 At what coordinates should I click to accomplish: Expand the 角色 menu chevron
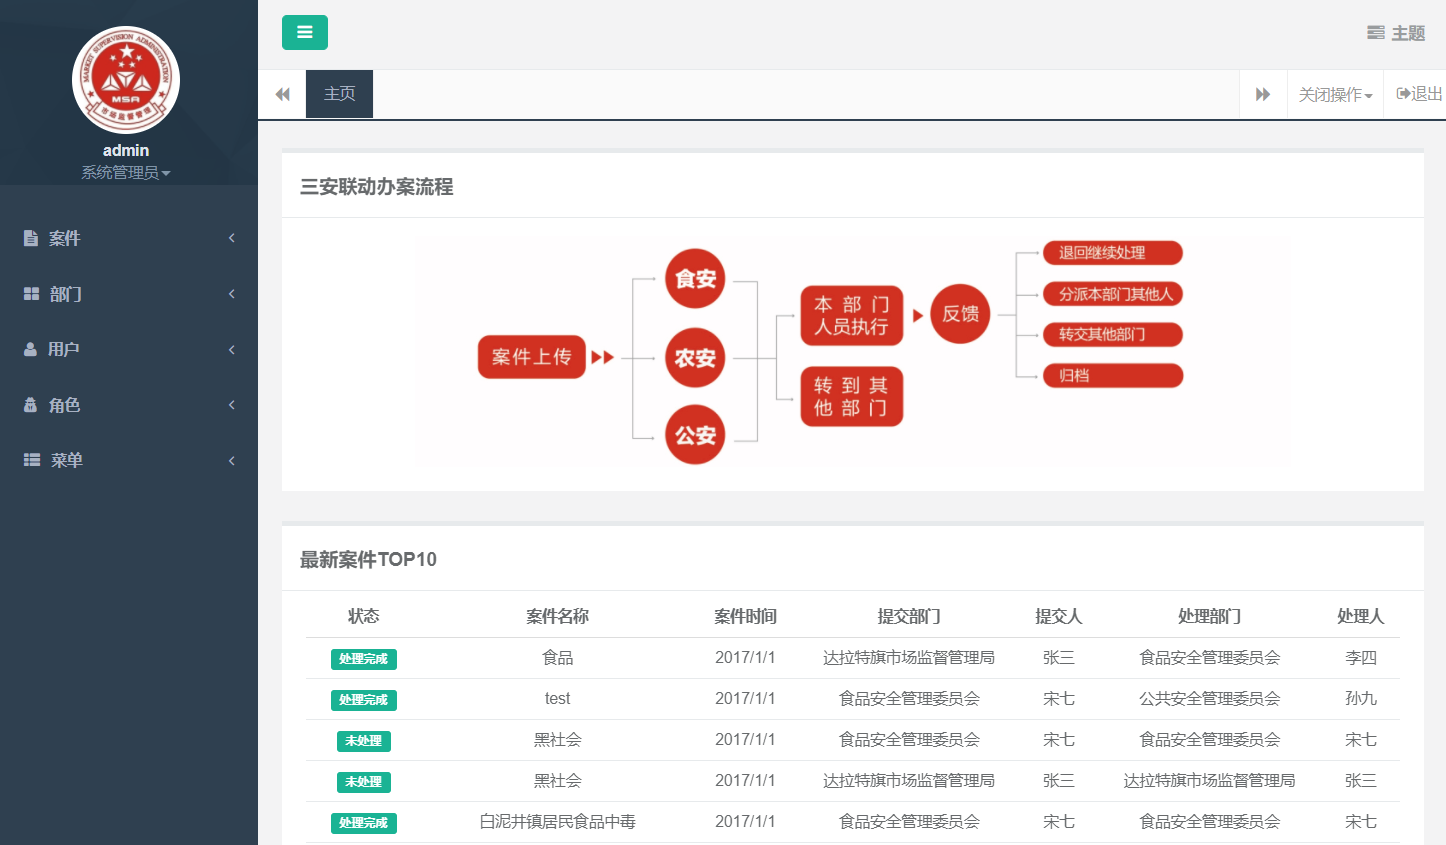(x=232, y=405)
